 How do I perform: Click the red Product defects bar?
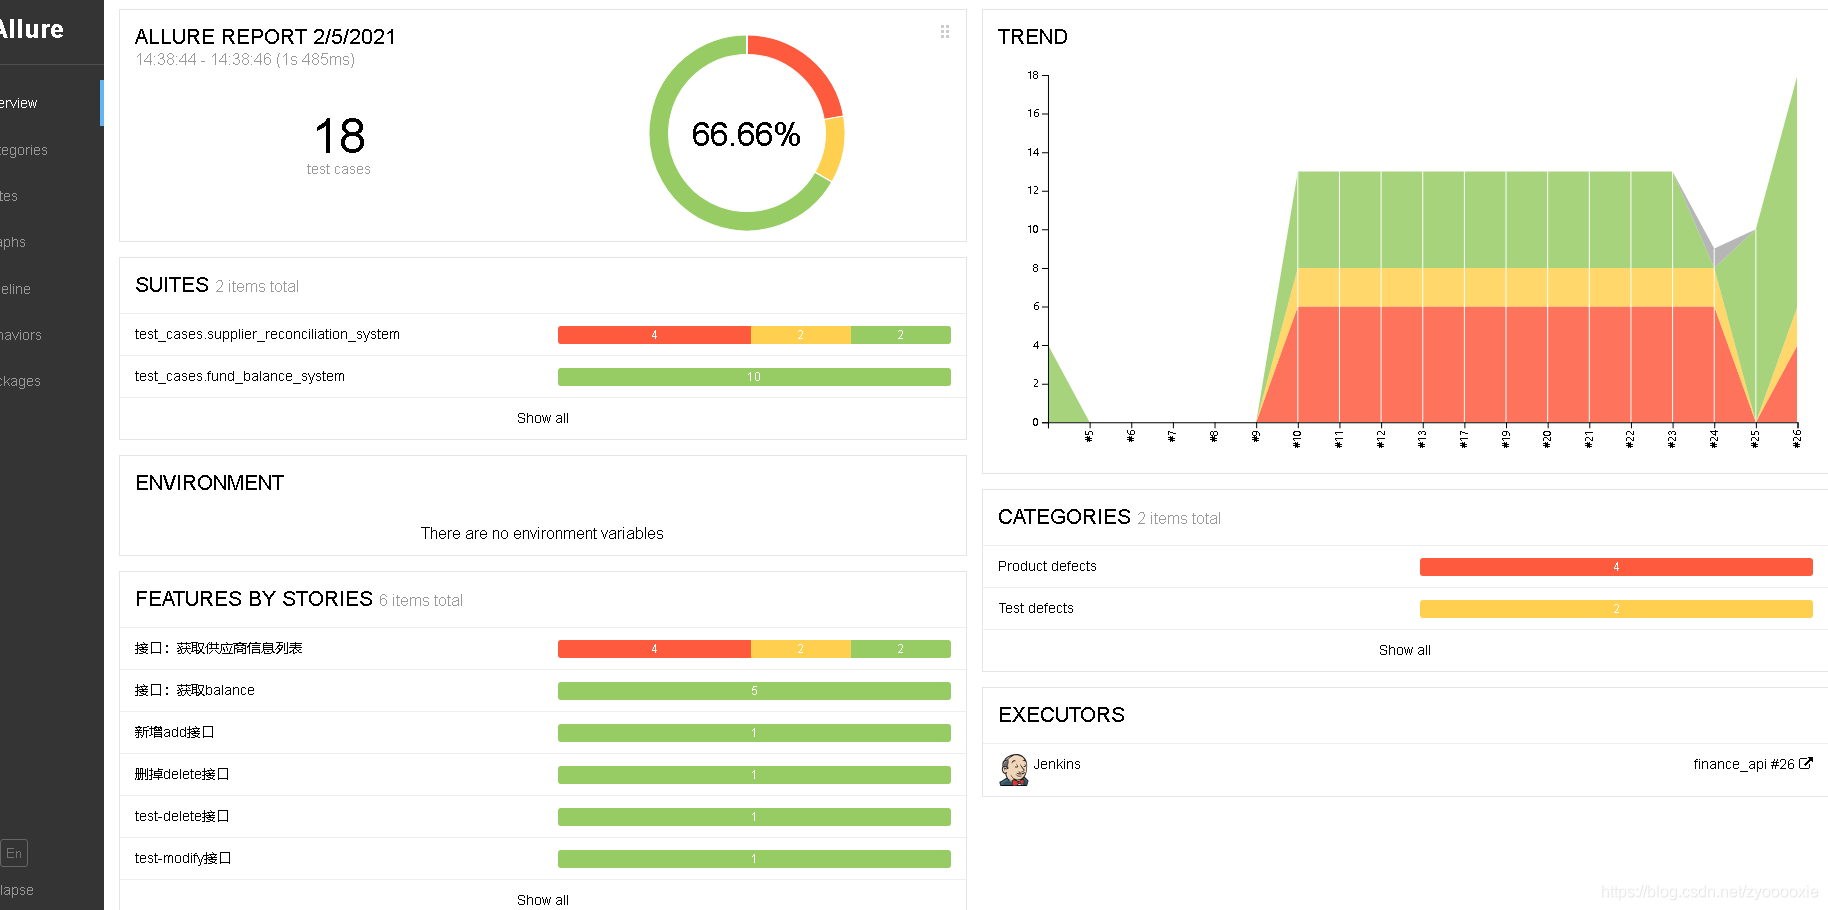[x=1616, y=567]
